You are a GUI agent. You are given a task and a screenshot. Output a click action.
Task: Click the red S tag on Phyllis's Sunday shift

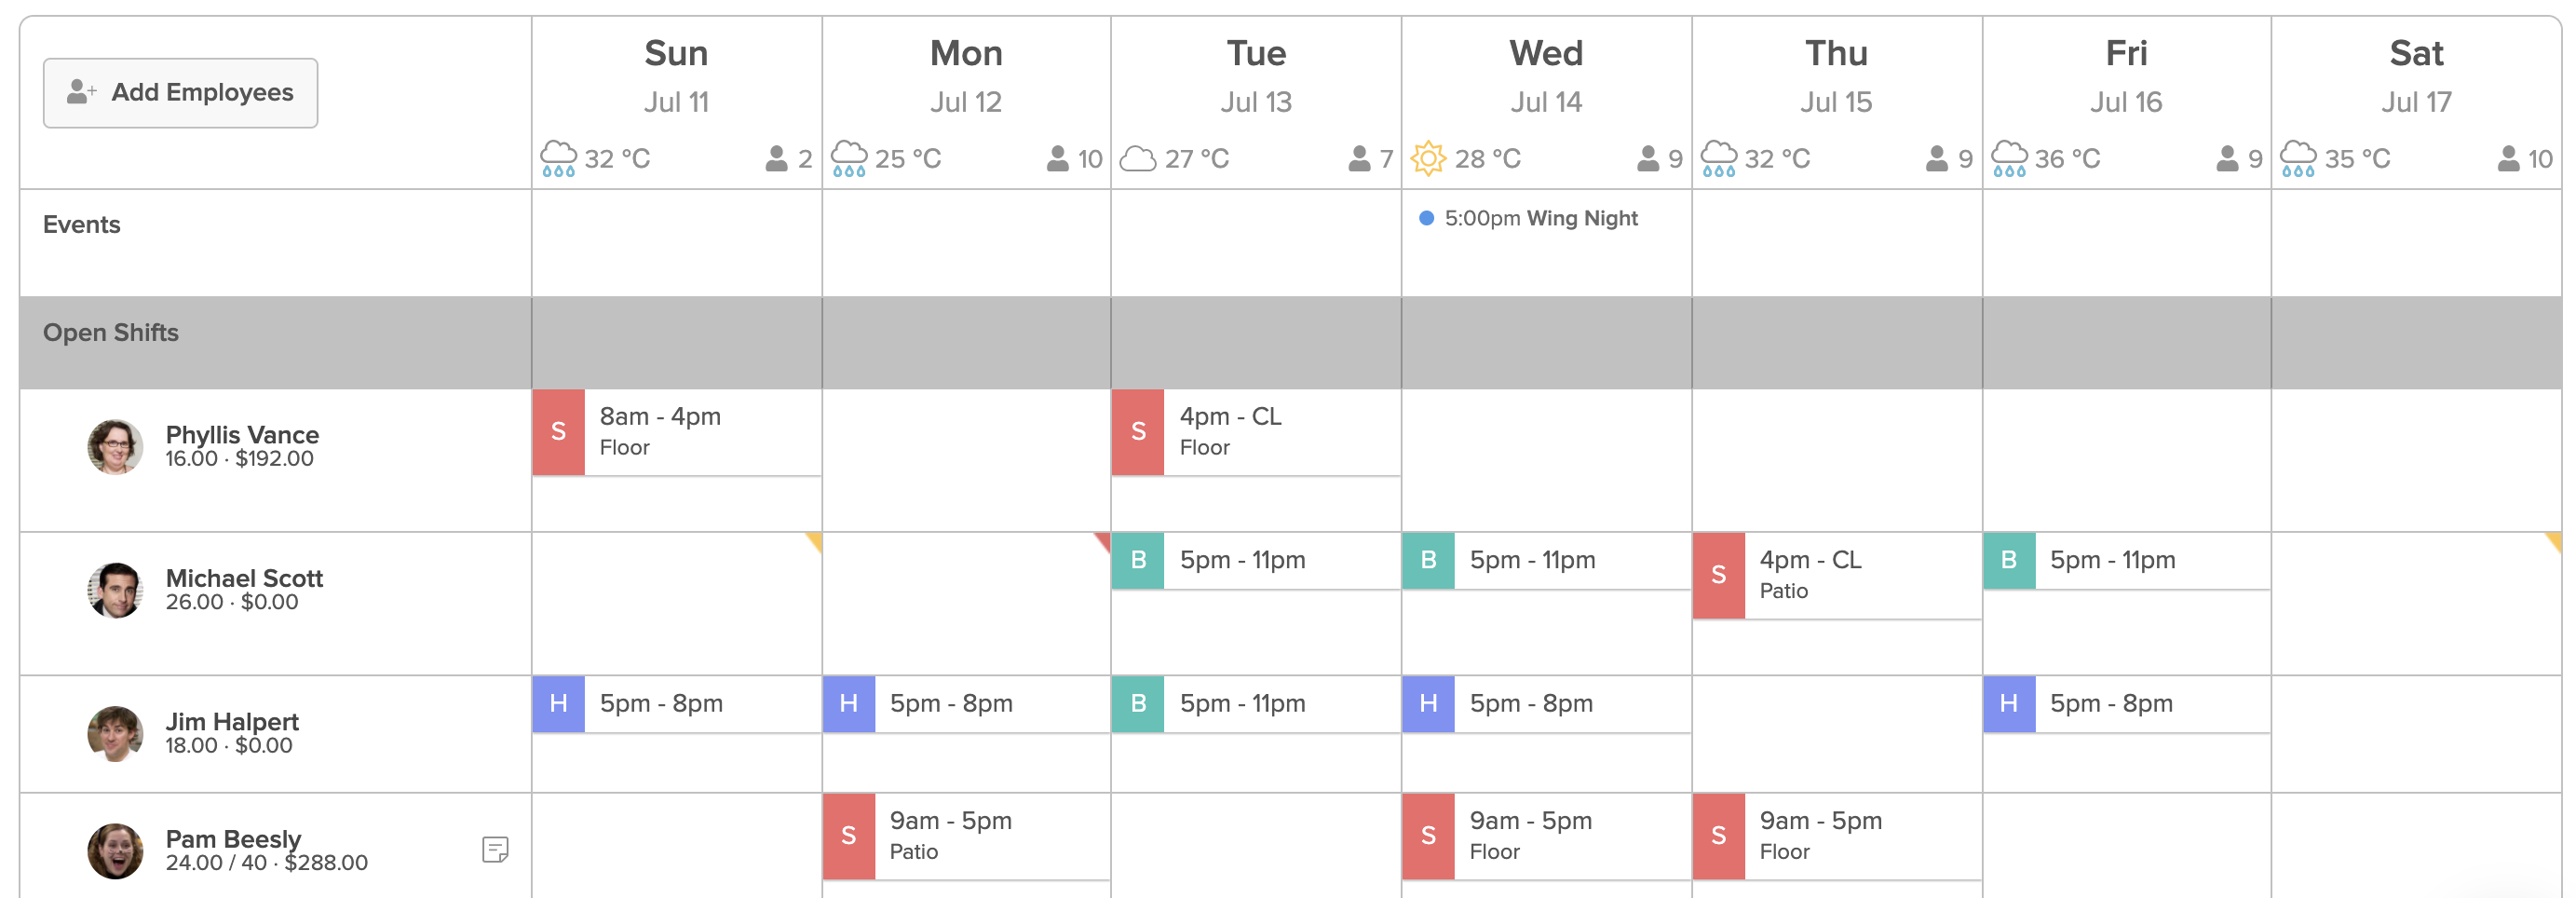[558, 432]
